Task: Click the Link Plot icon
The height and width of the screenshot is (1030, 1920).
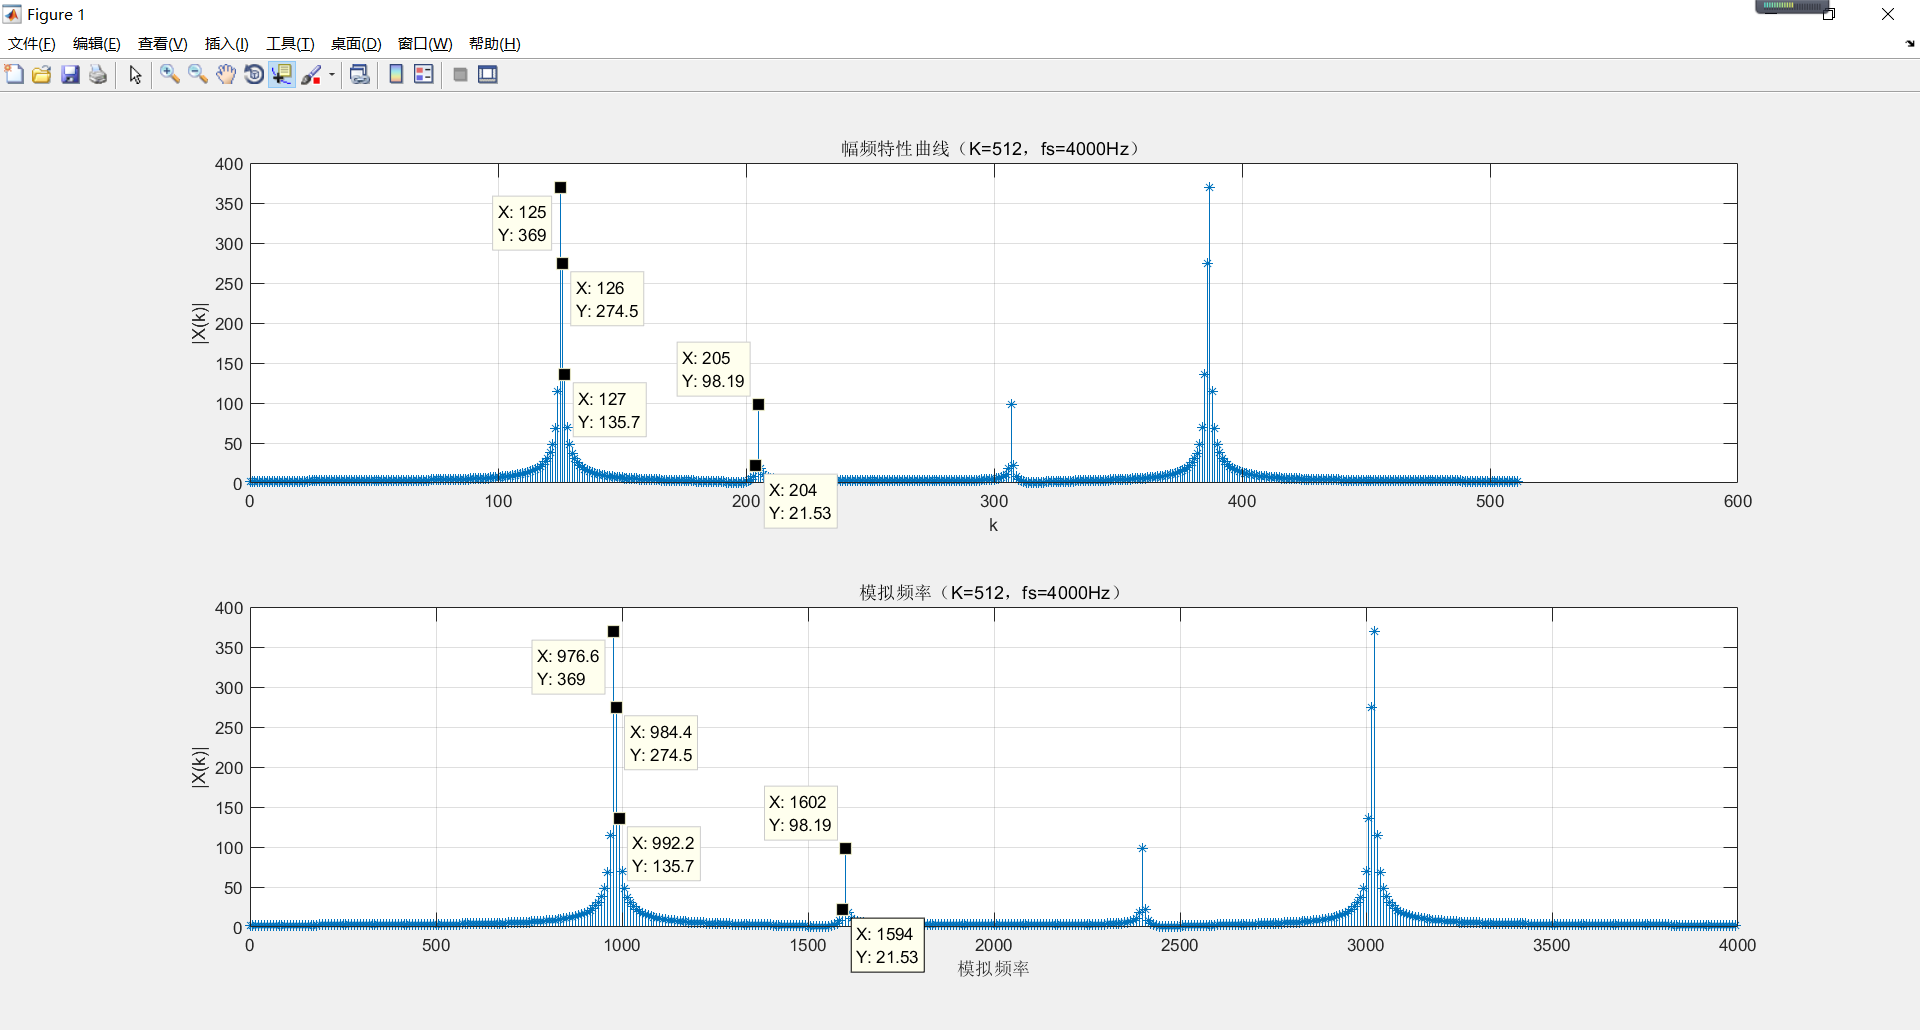Action: tap(360, 74)
